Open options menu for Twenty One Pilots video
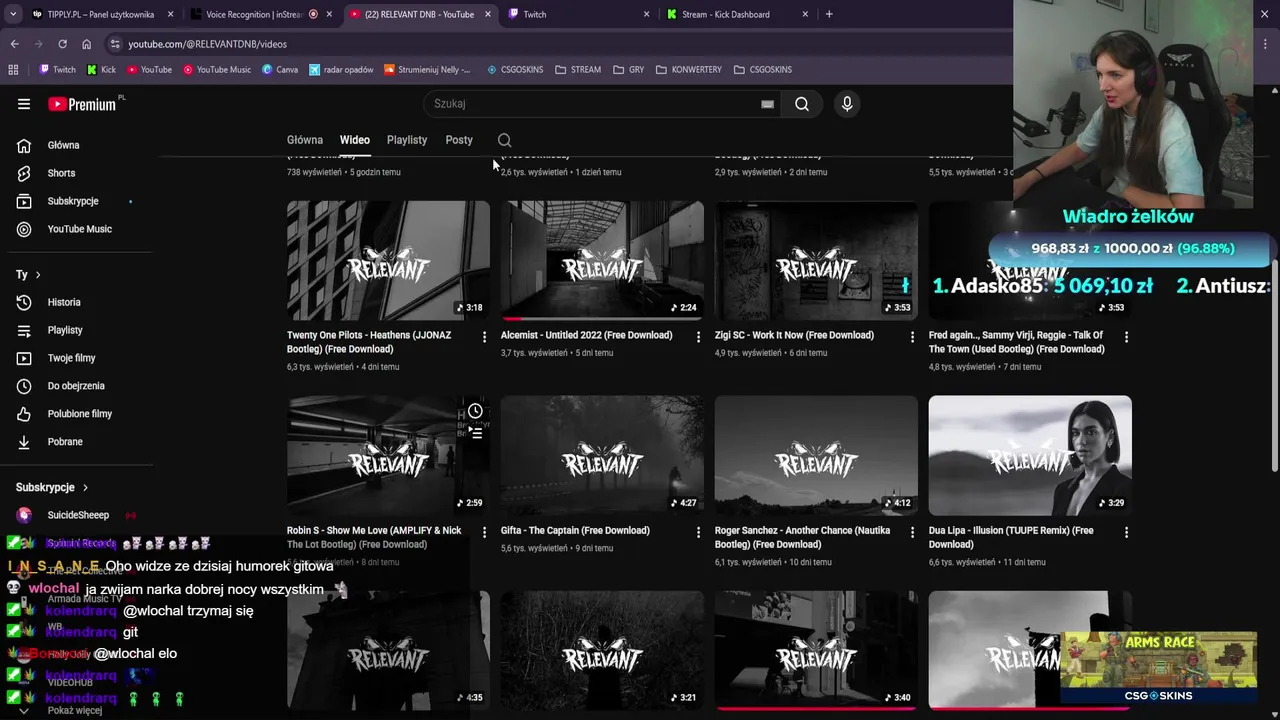 (x=484, y=337)
